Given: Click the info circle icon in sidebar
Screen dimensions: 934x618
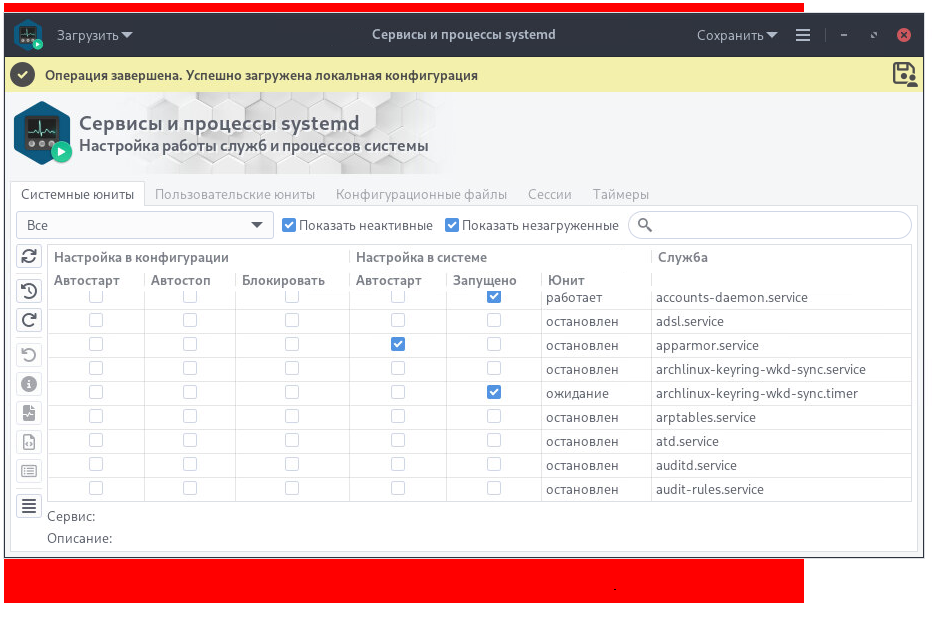Looking at the screenshot, I should [x=29, y=383].
